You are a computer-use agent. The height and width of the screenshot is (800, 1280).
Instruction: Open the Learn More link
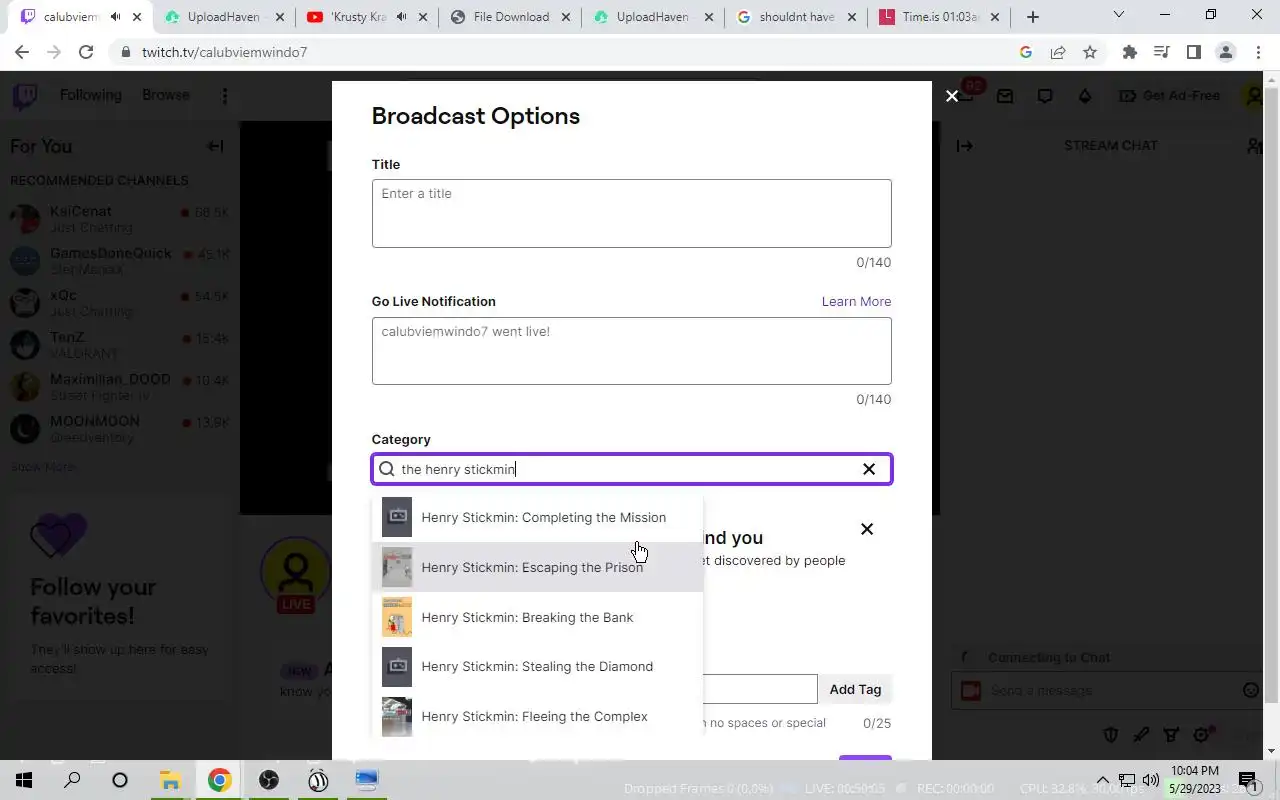tap(856, 301)
